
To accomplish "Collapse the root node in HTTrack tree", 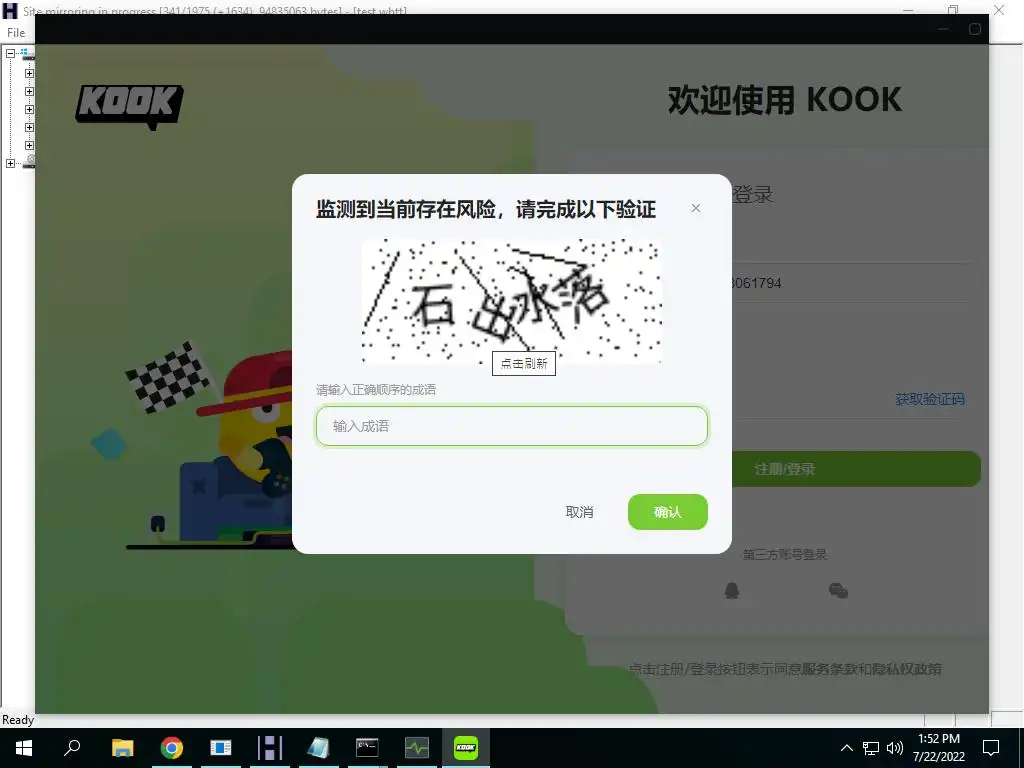I will [x=10, y=54].
